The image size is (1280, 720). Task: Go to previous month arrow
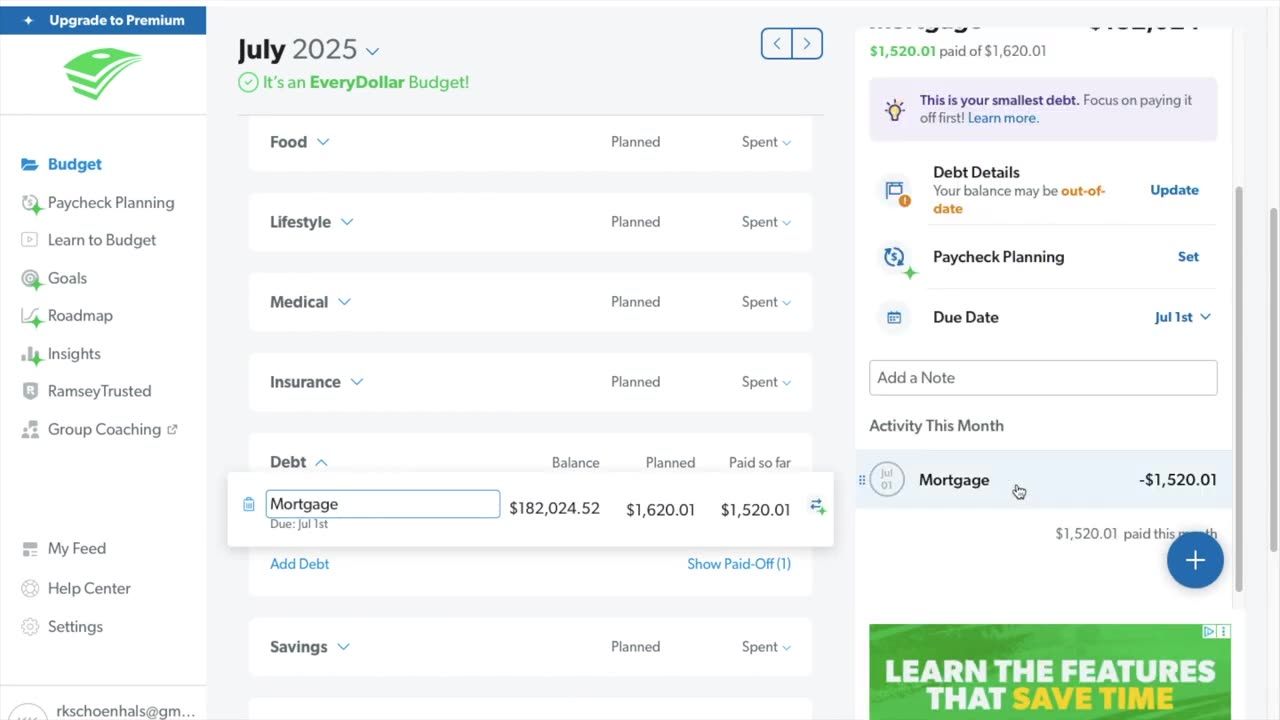coord(777,43)
